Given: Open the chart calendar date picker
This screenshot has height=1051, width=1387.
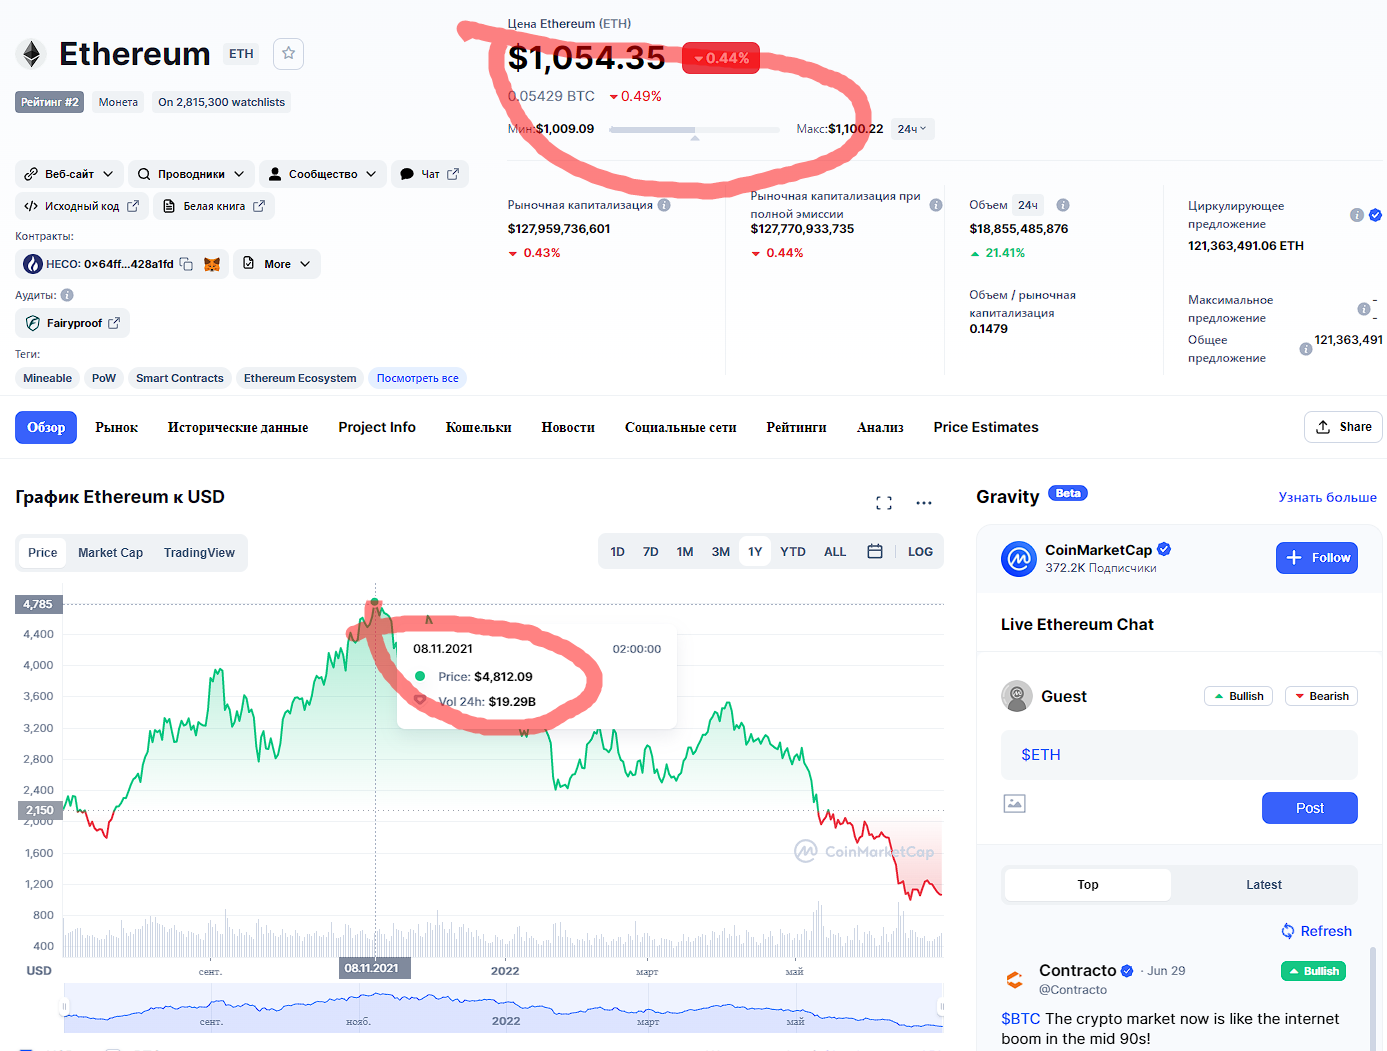Looking at the screenshot, I should pos(875,552).
